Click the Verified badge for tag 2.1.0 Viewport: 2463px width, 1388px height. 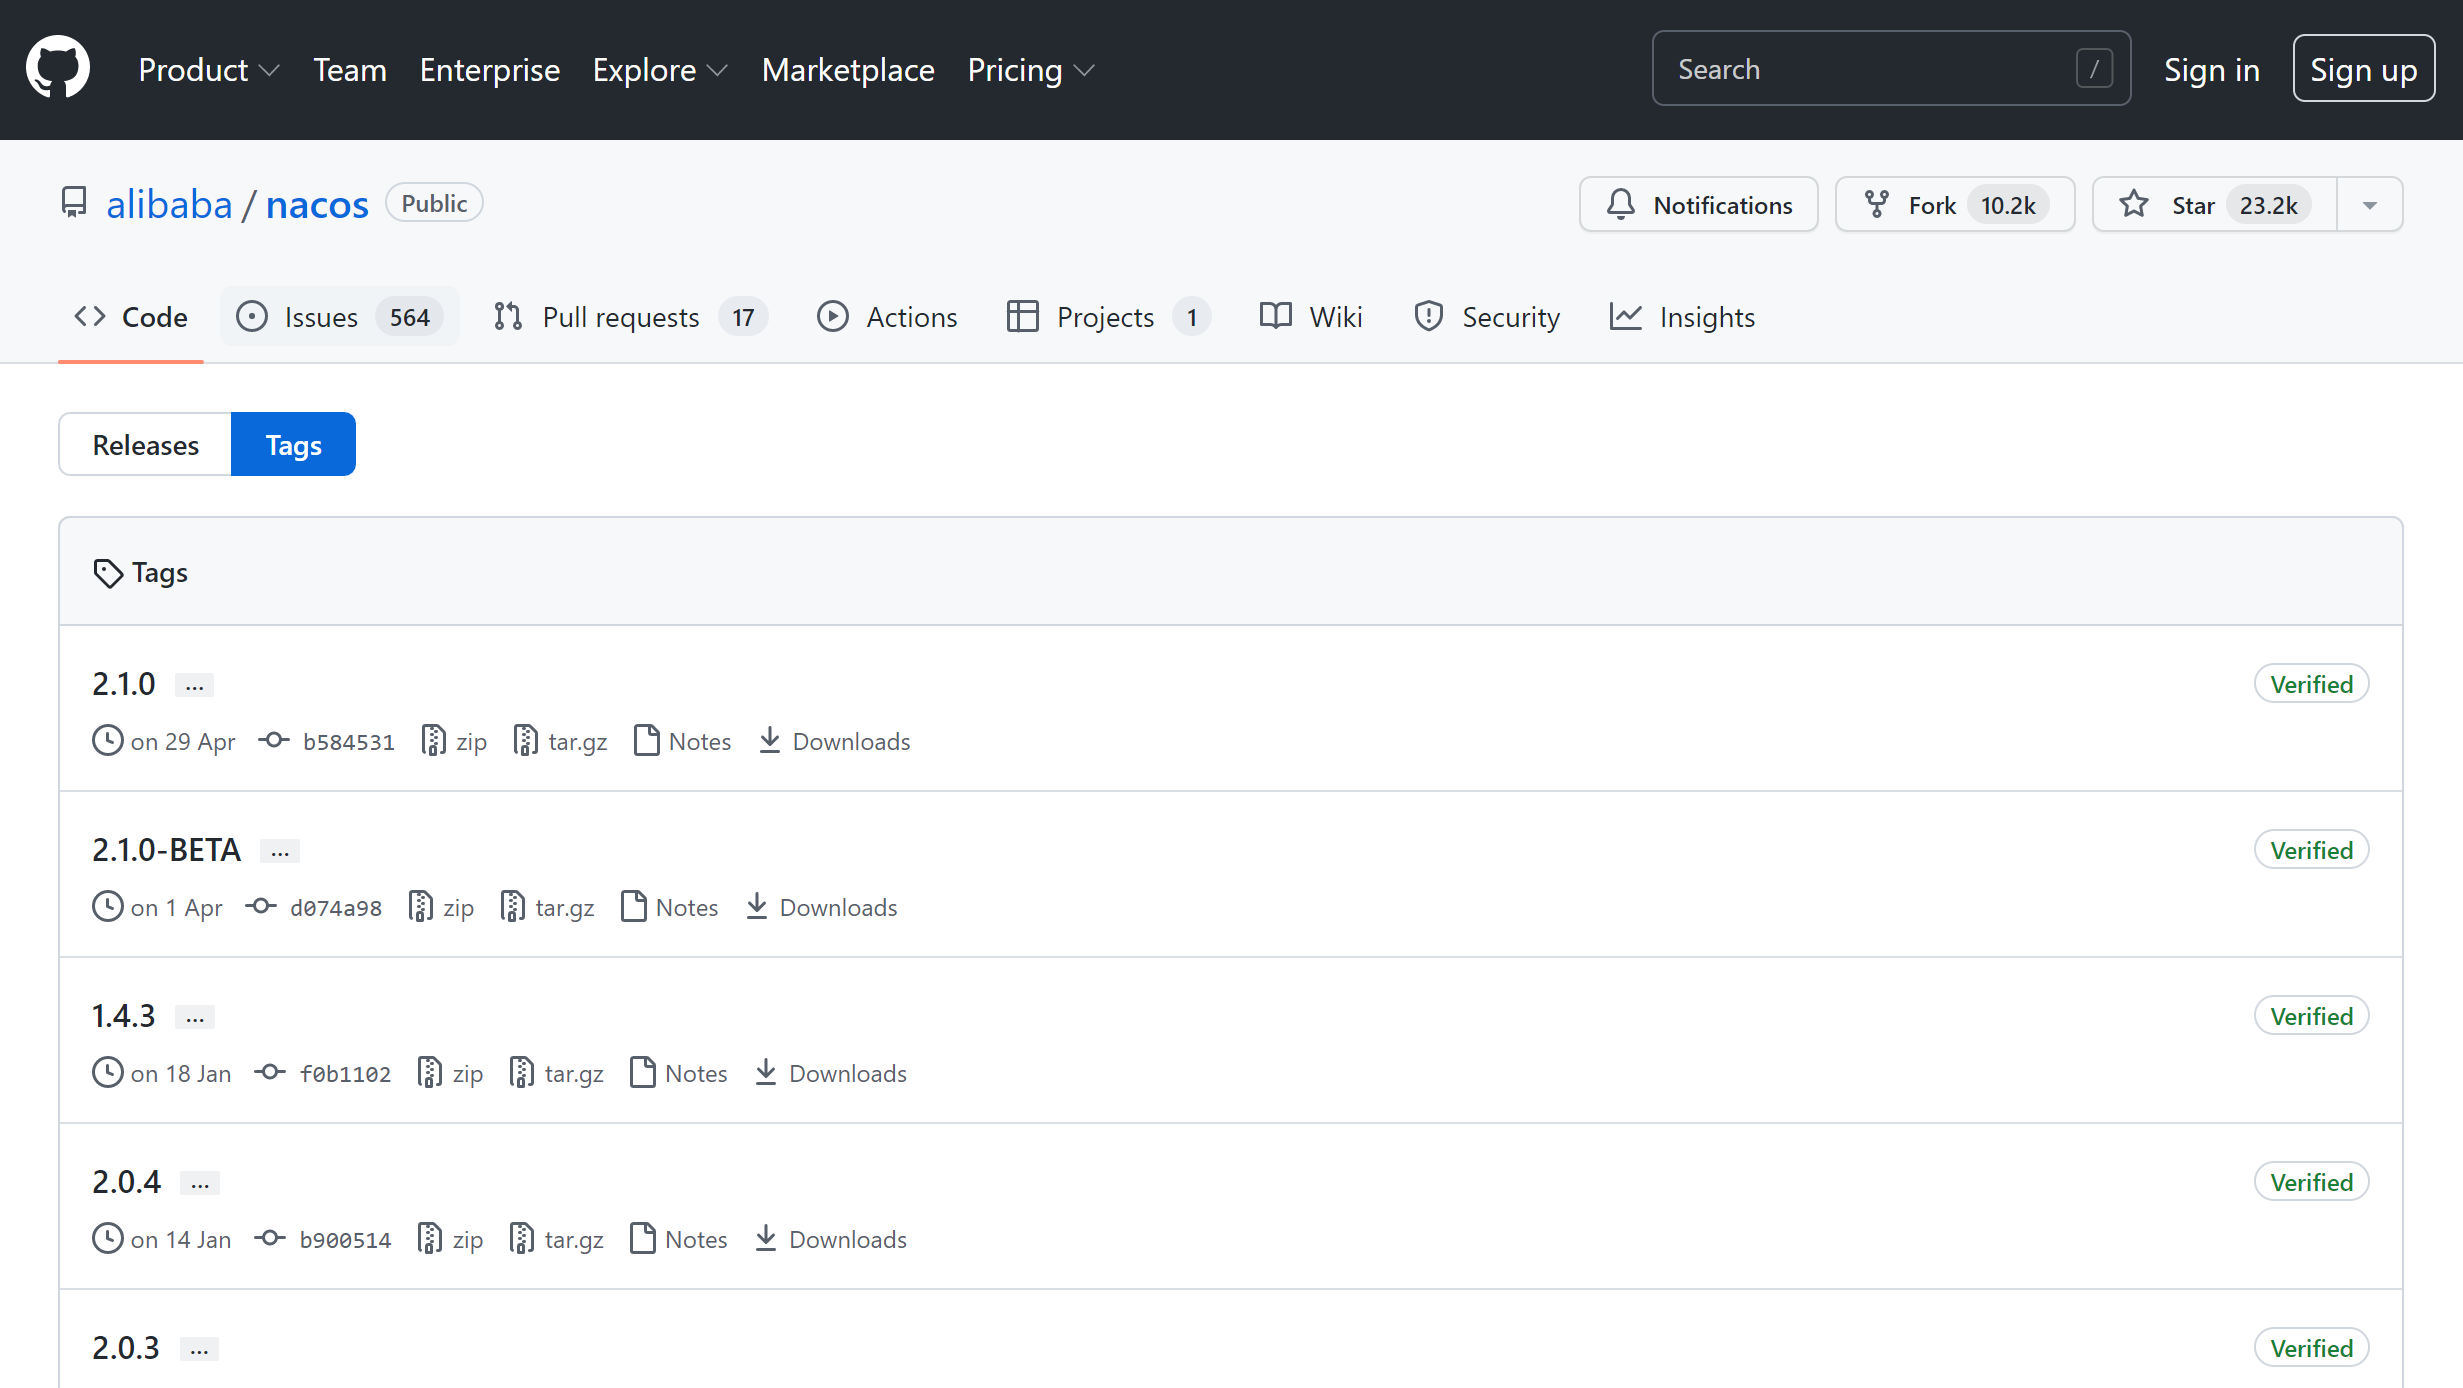coord(2312,684)
